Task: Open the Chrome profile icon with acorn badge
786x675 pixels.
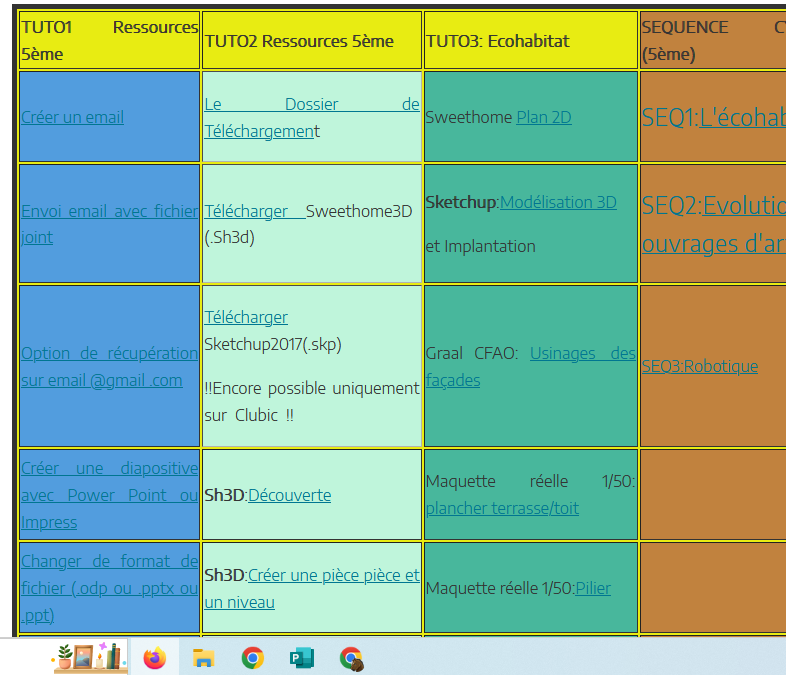Action: click(351, 659)
